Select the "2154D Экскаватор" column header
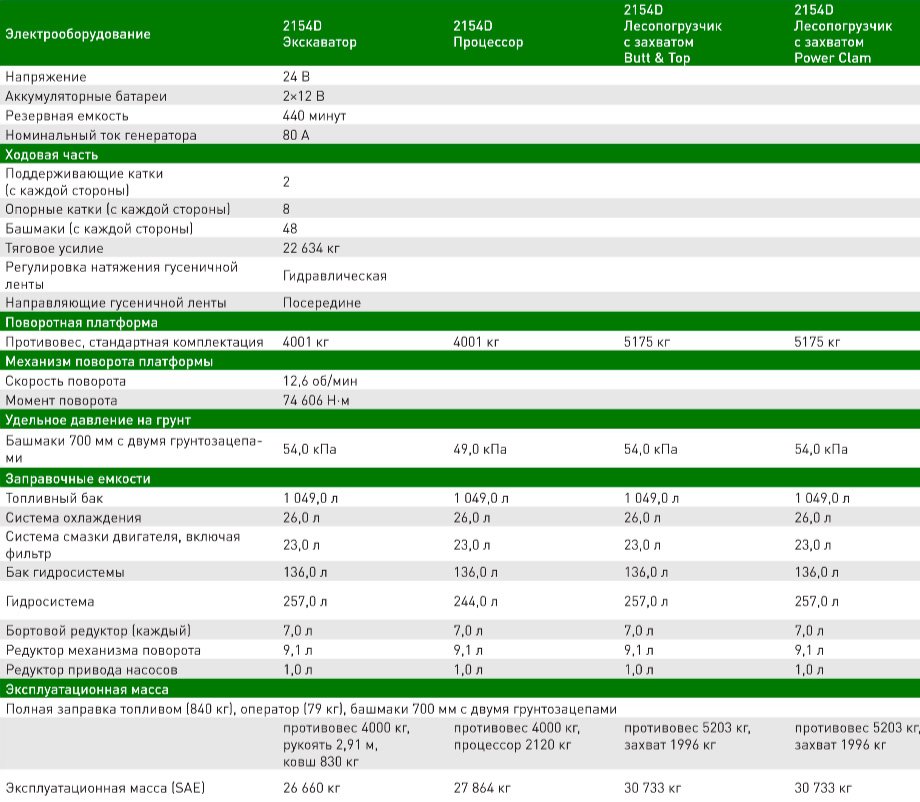The height and width of the screenshot is (802, 920). pos(320,34)
